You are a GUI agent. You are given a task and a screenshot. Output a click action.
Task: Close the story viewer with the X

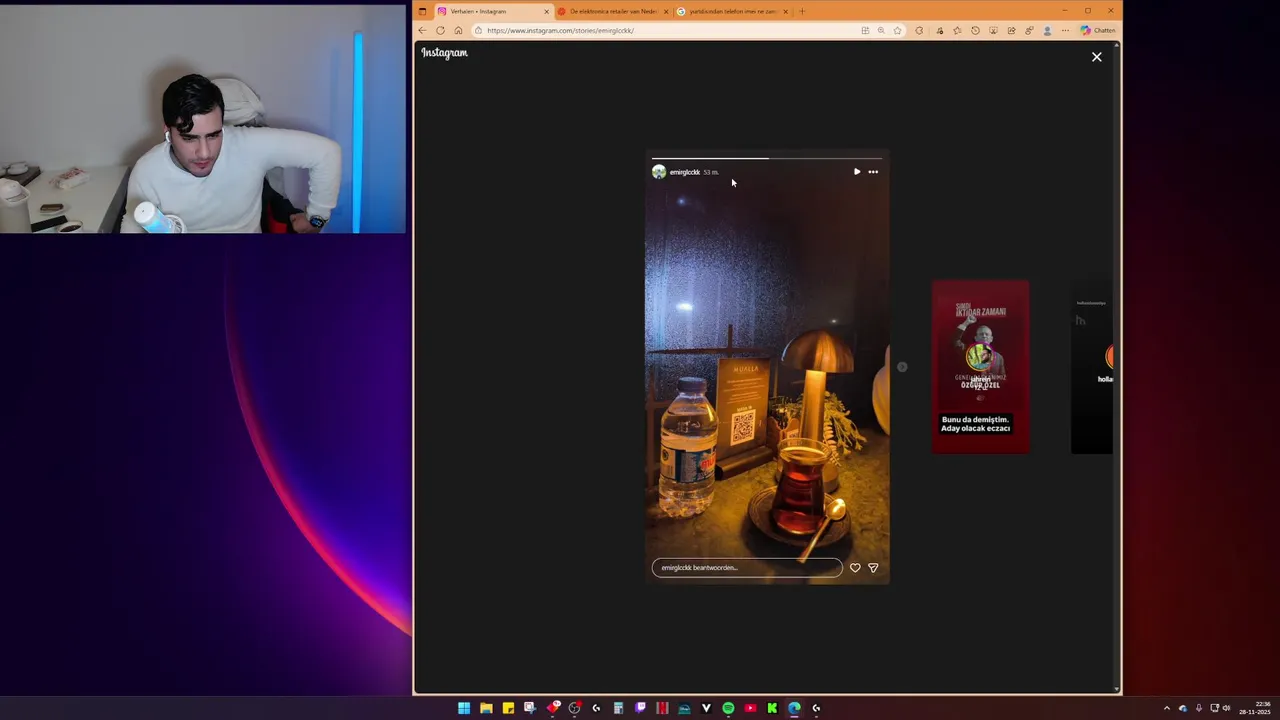pyautogui.click(x=1097, y=57)
